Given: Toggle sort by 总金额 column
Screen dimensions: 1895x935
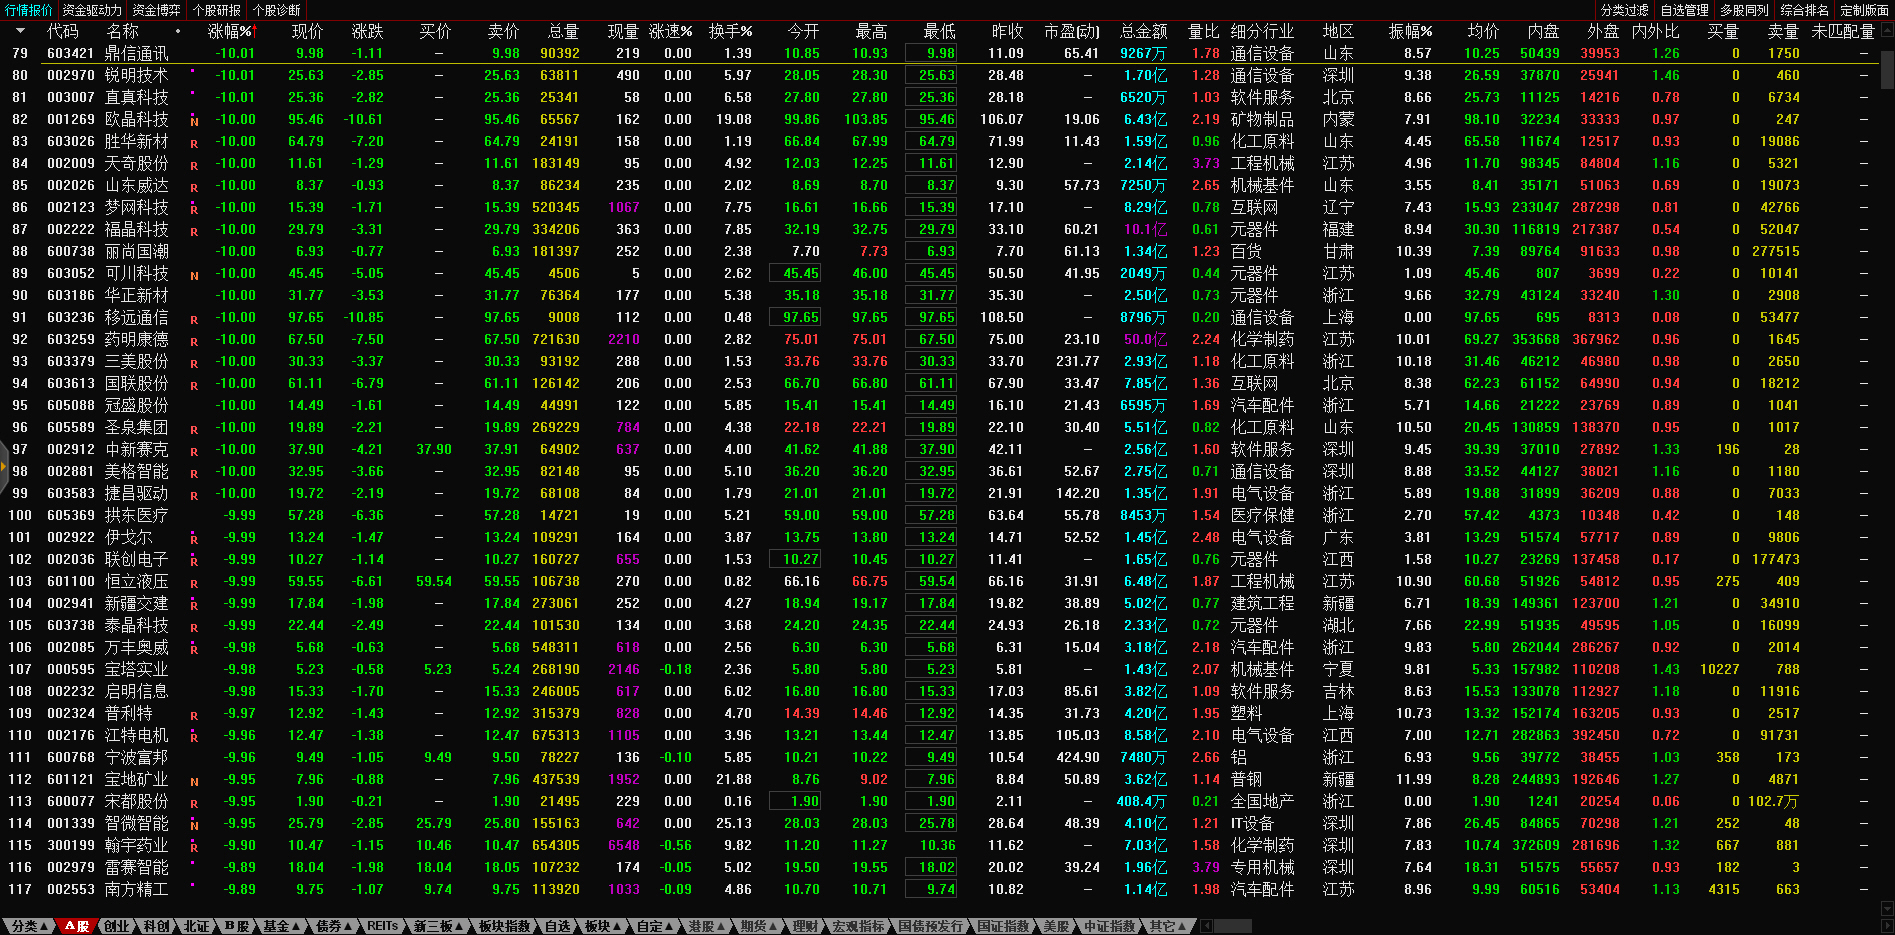Looking at the screenshot, I should pyautogui.click(x=1143, y=31).
